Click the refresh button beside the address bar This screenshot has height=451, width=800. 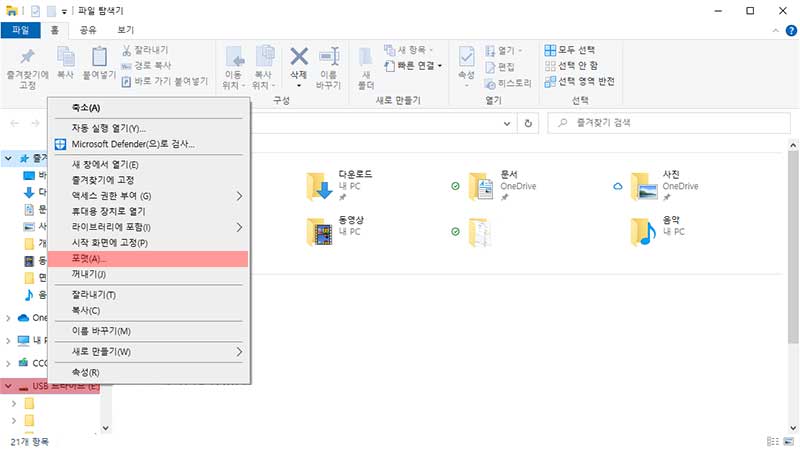tap(528, 123)
